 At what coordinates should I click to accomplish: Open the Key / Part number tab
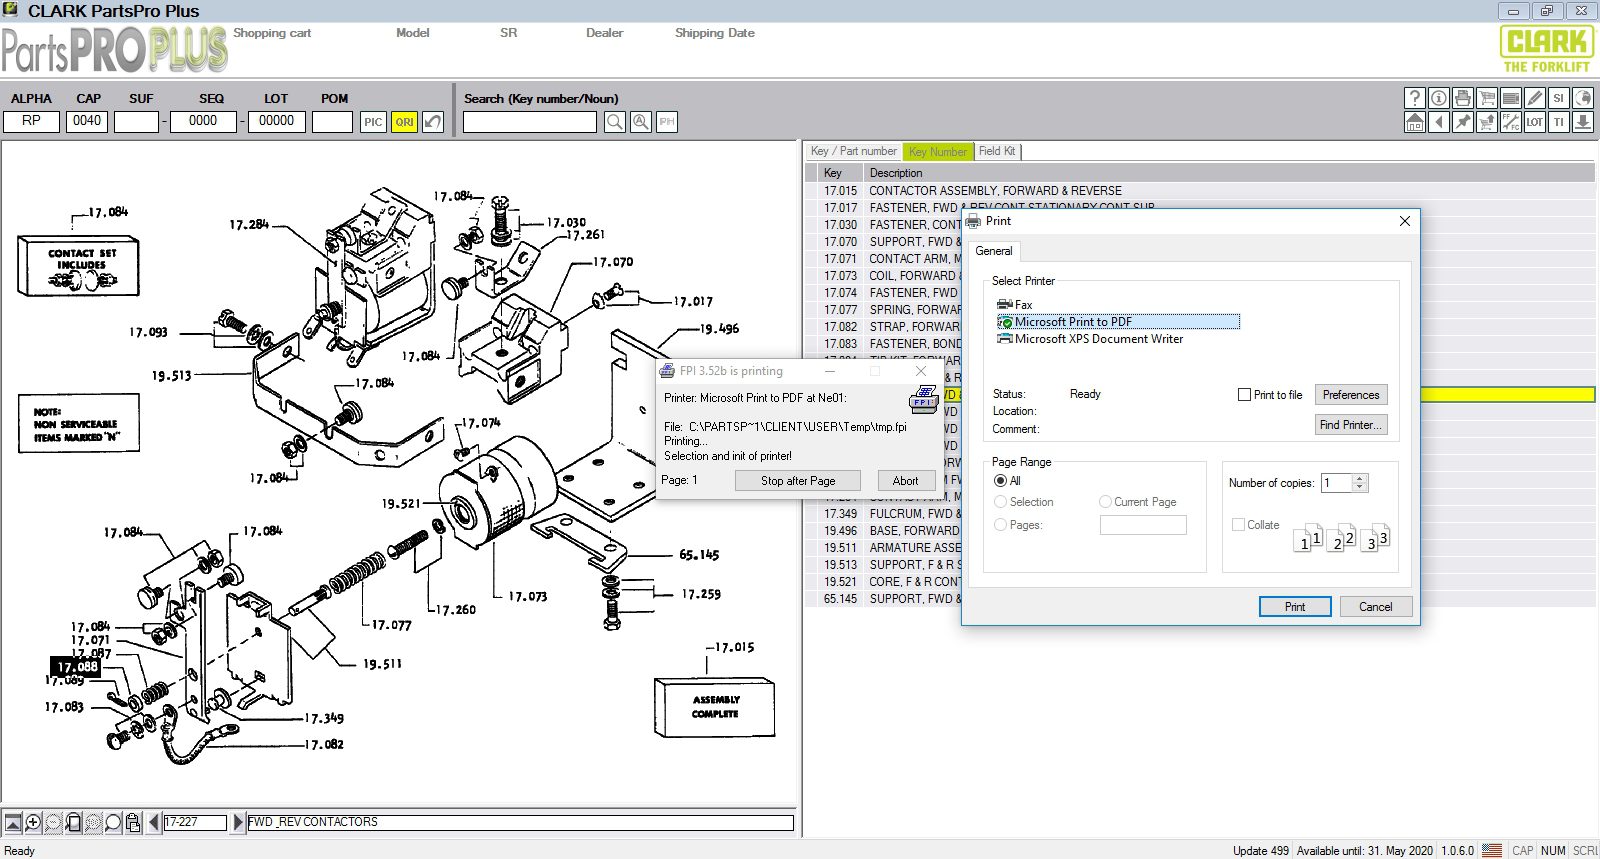click(x=853, y=151)
